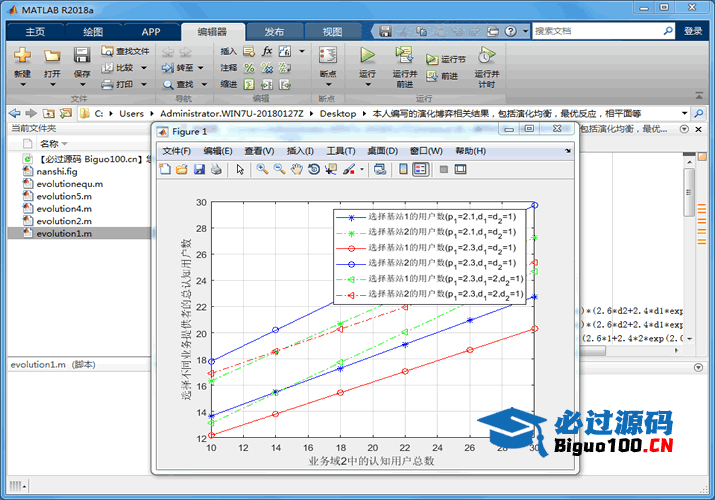Click the Show Plot Tools icon

(x=461, y=170)
